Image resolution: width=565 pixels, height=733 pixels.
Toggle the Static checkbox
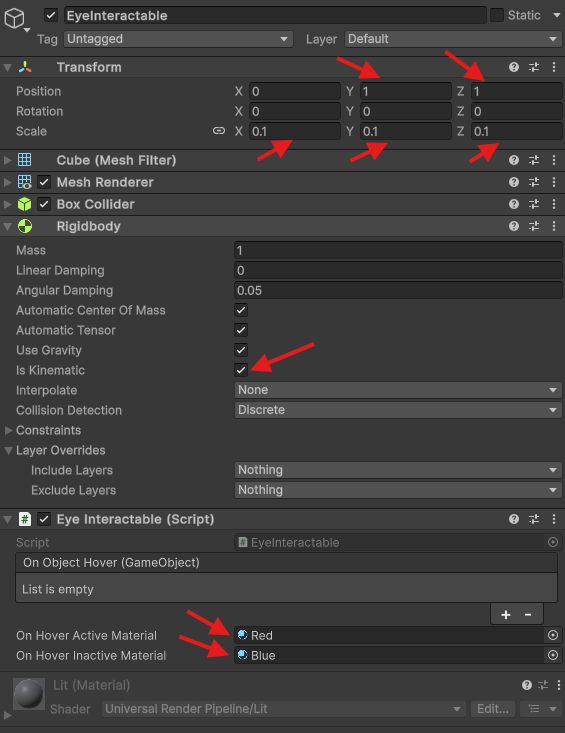(496, 15)
